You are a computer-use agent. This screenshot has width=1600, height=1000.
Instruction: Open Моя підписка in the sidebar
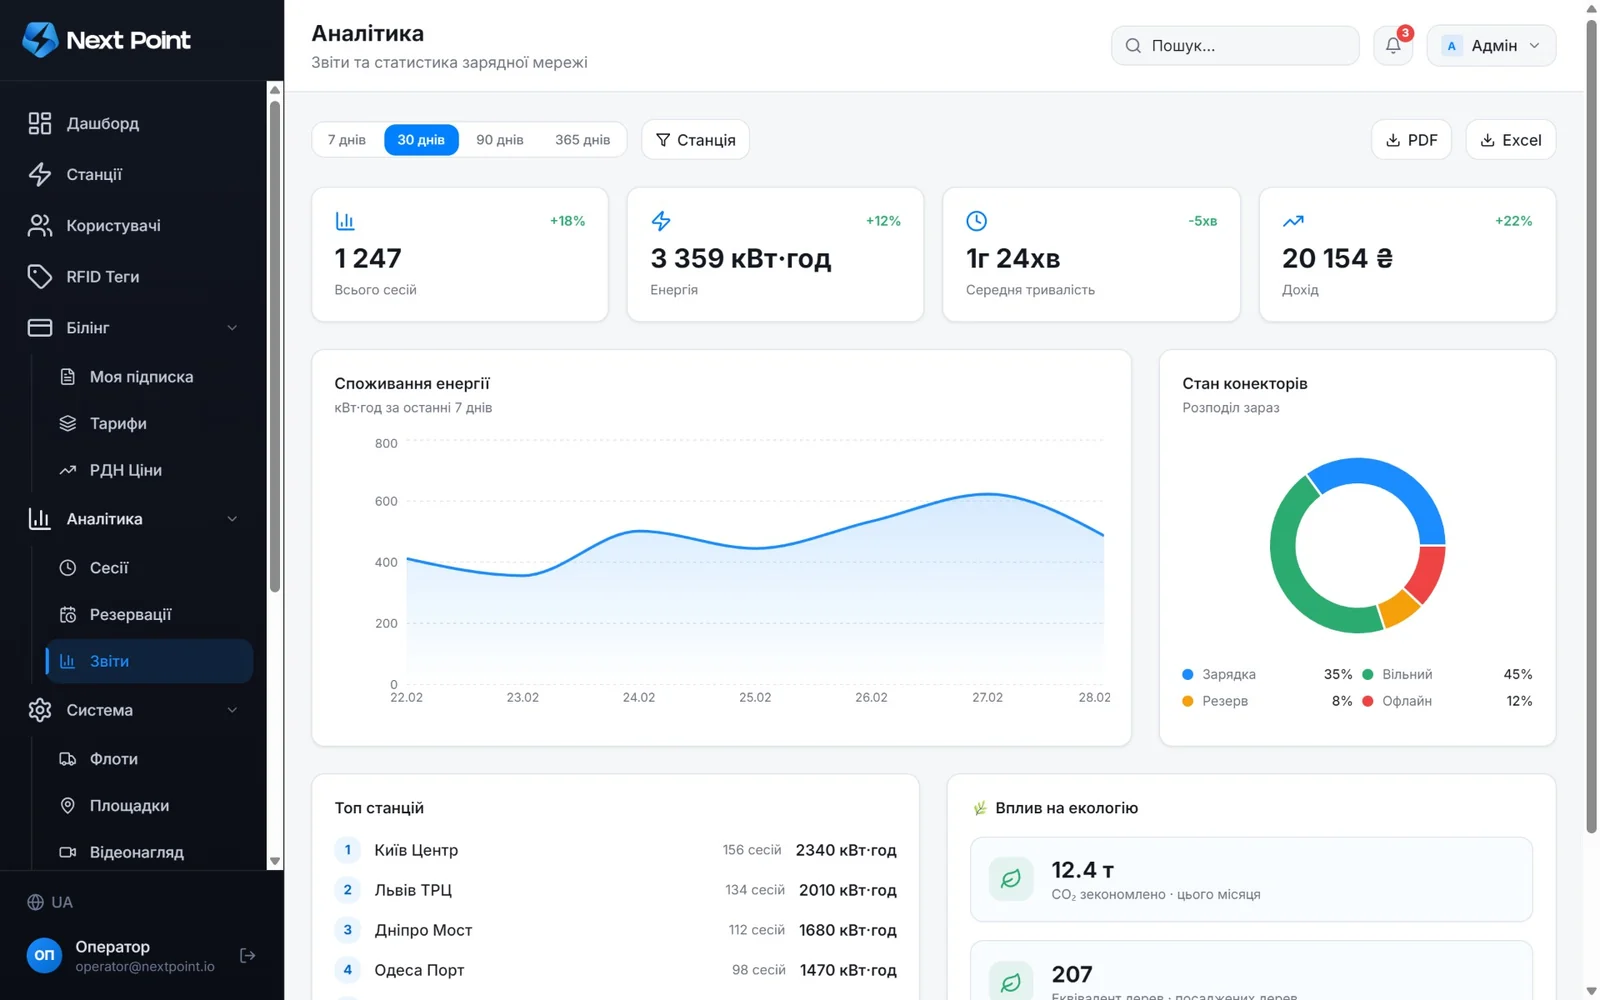149,377
